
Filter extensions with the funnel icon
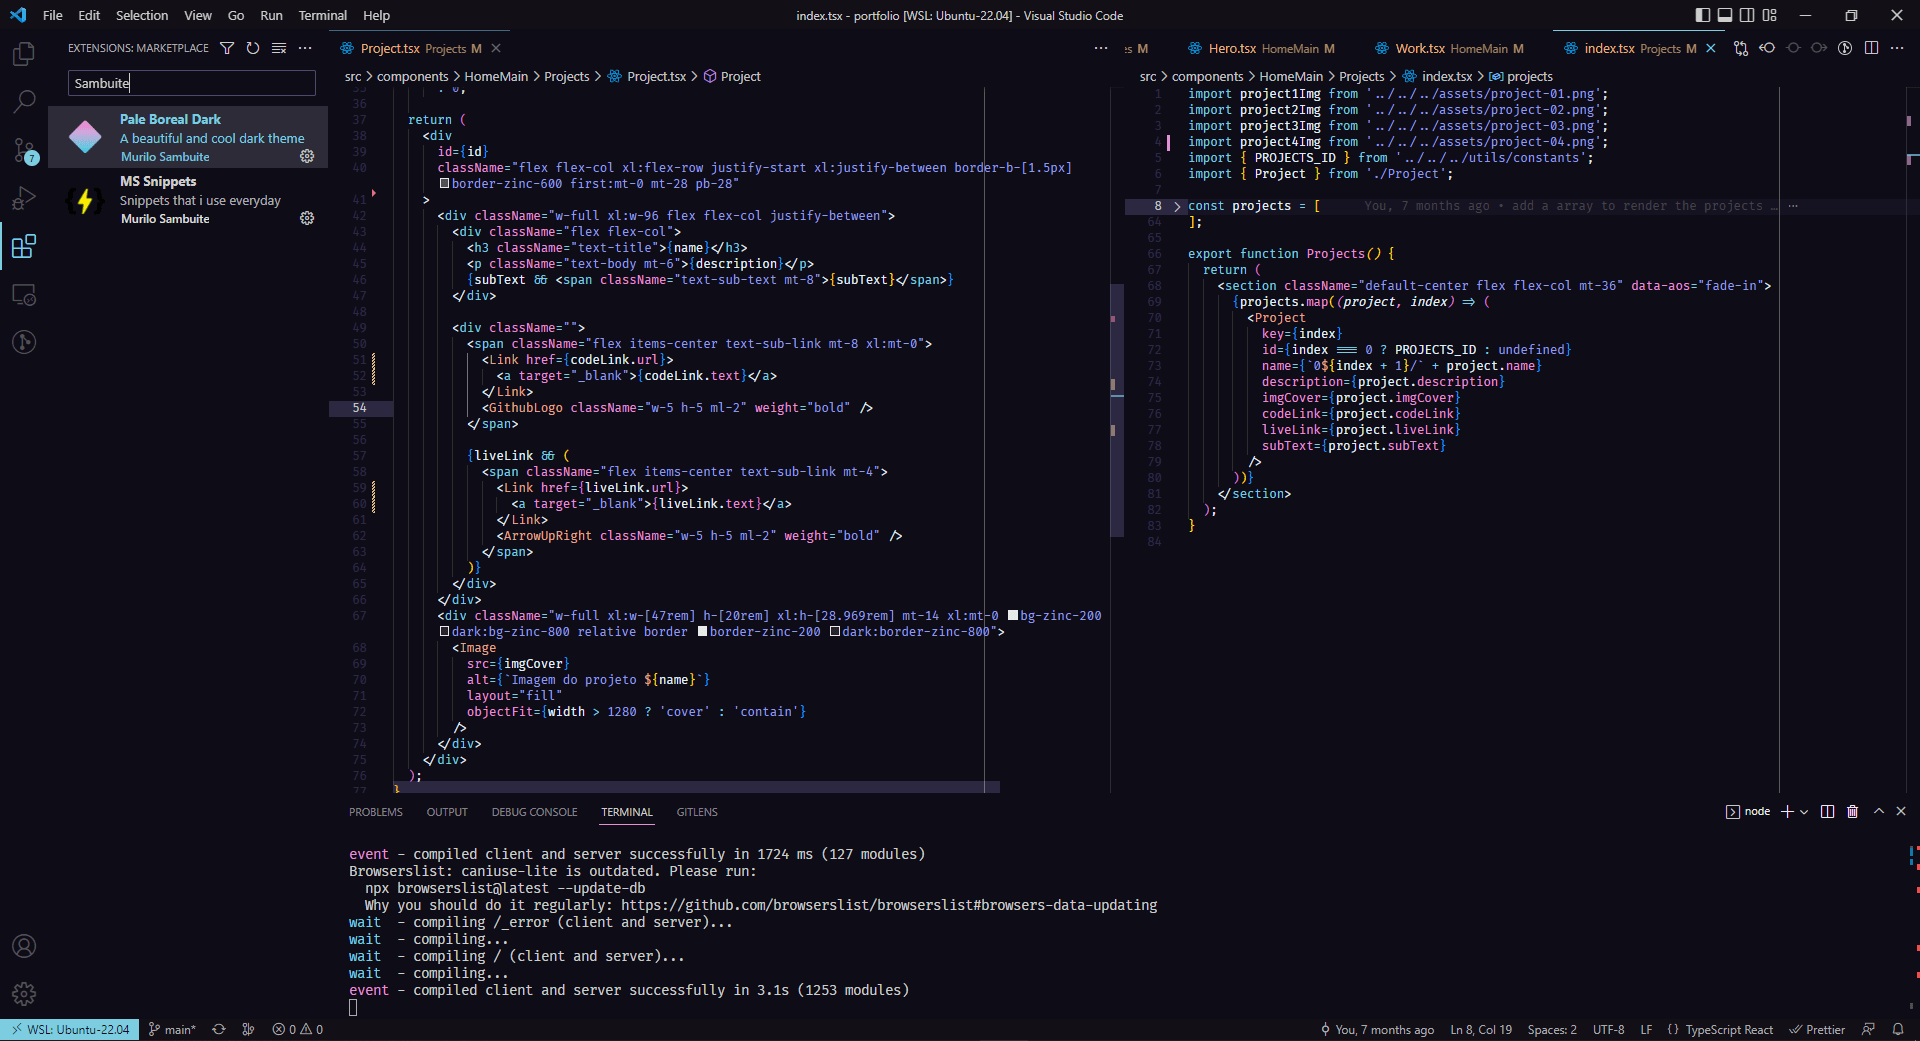coord(227,48)
